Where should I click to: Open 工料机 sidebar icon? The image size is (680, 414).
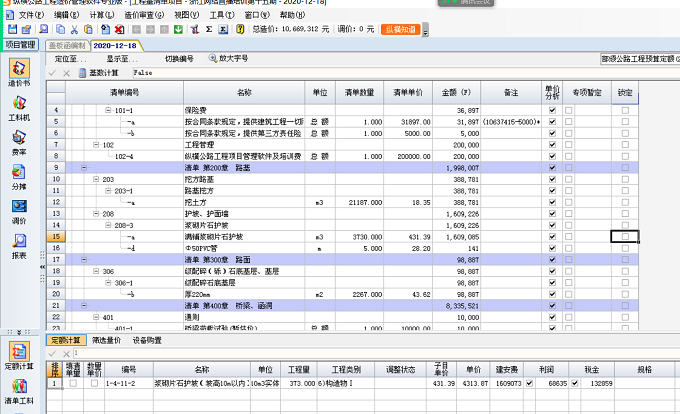point(19,108)
